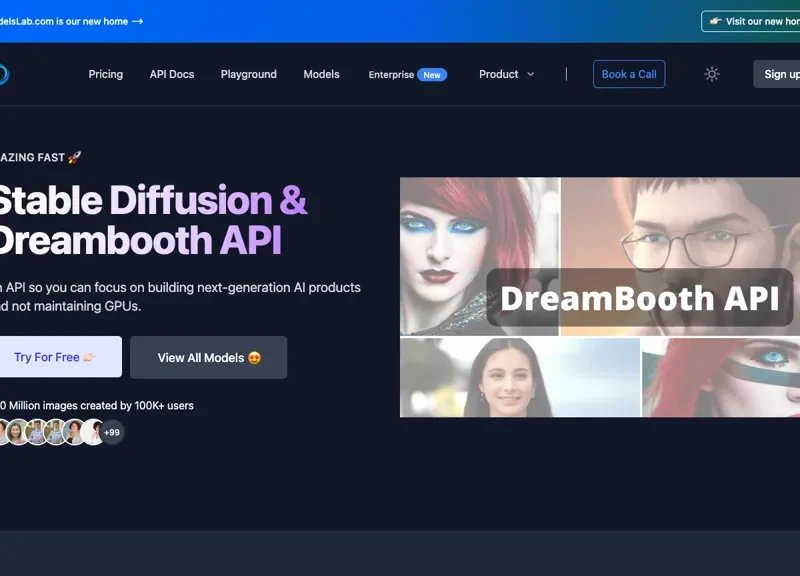Click the heart-eyes emoji on View All Models

tap(254, 358)
